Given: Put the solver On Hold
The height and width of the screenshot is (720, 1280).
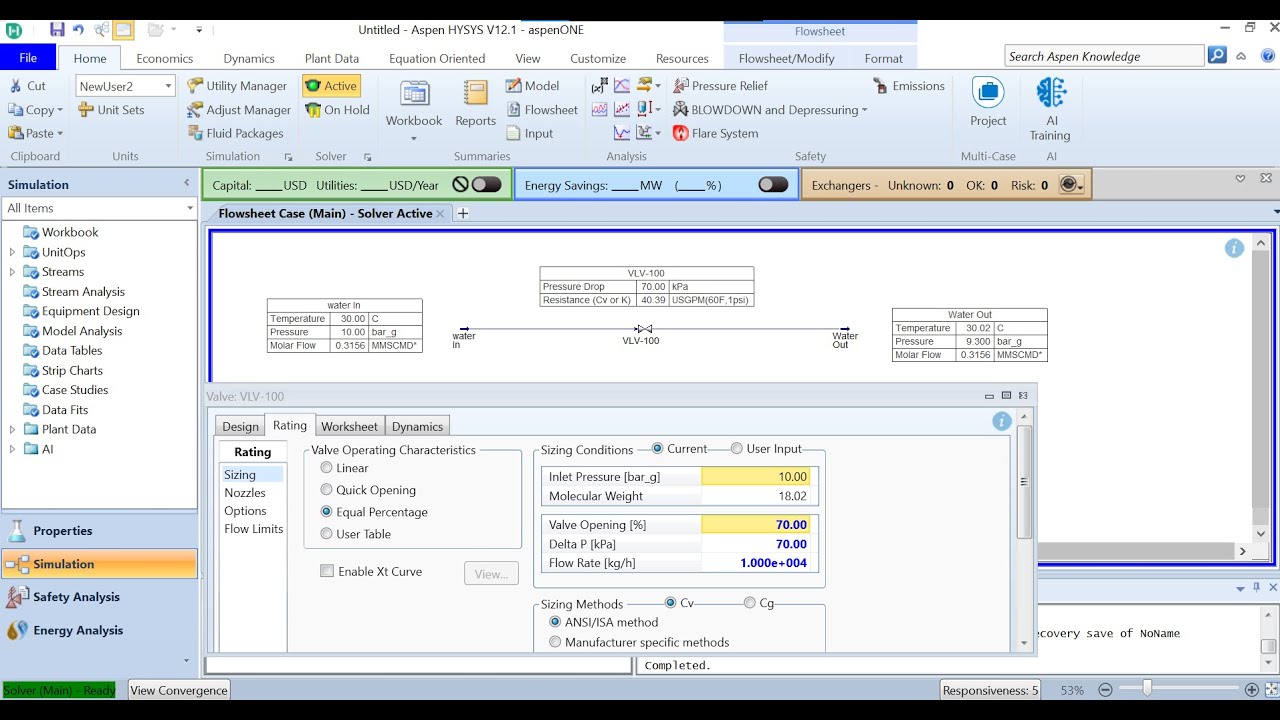Looking at the screenshot, I should (x=337, y=110).
